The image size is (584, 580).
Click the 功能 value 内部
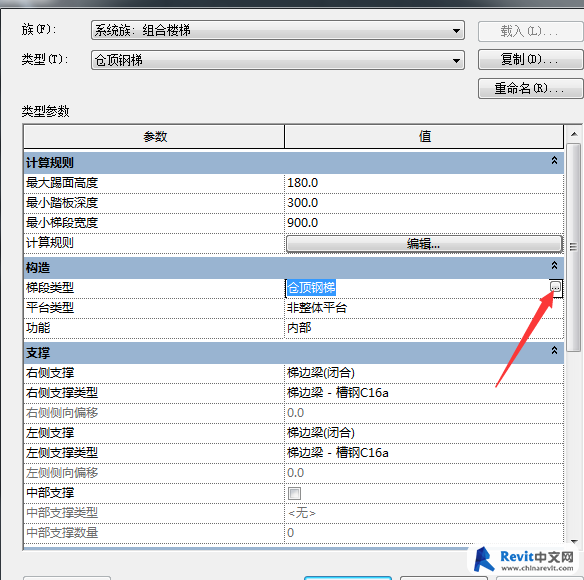424,328
